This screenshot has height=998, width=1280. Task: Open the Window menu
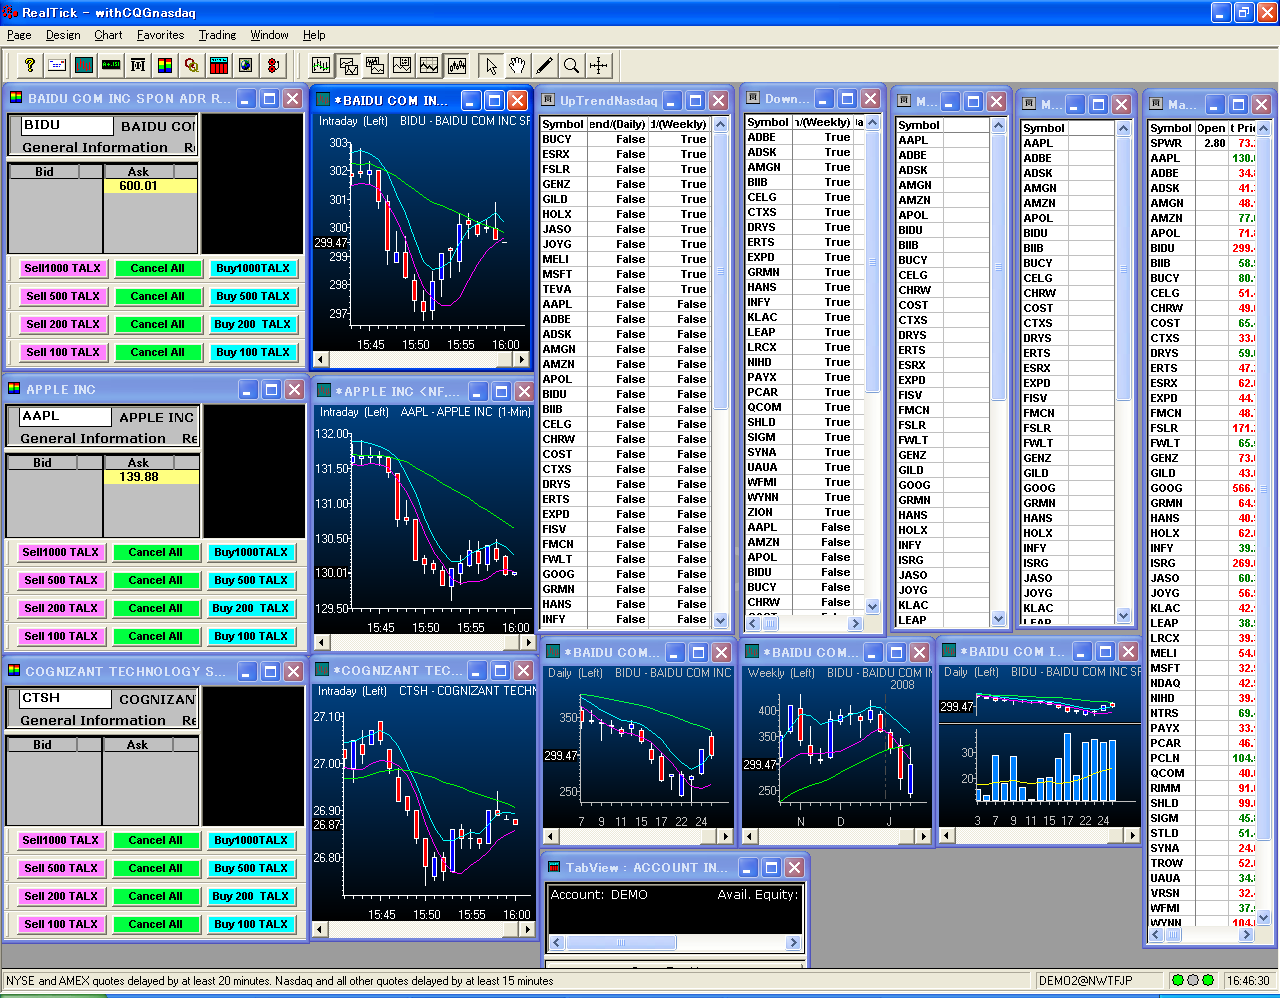tap(269, 35)
